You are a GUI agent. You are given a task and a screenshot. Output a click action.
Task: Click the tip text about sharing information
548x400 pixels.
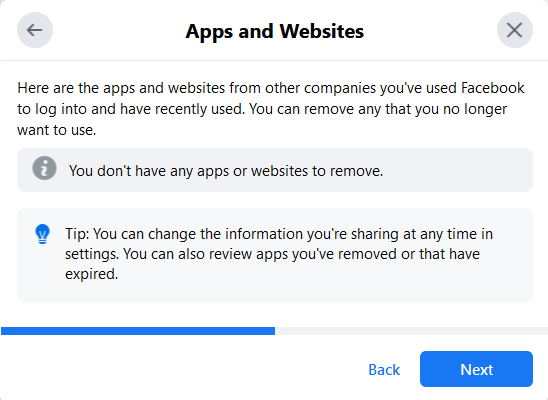coord(279,254)
